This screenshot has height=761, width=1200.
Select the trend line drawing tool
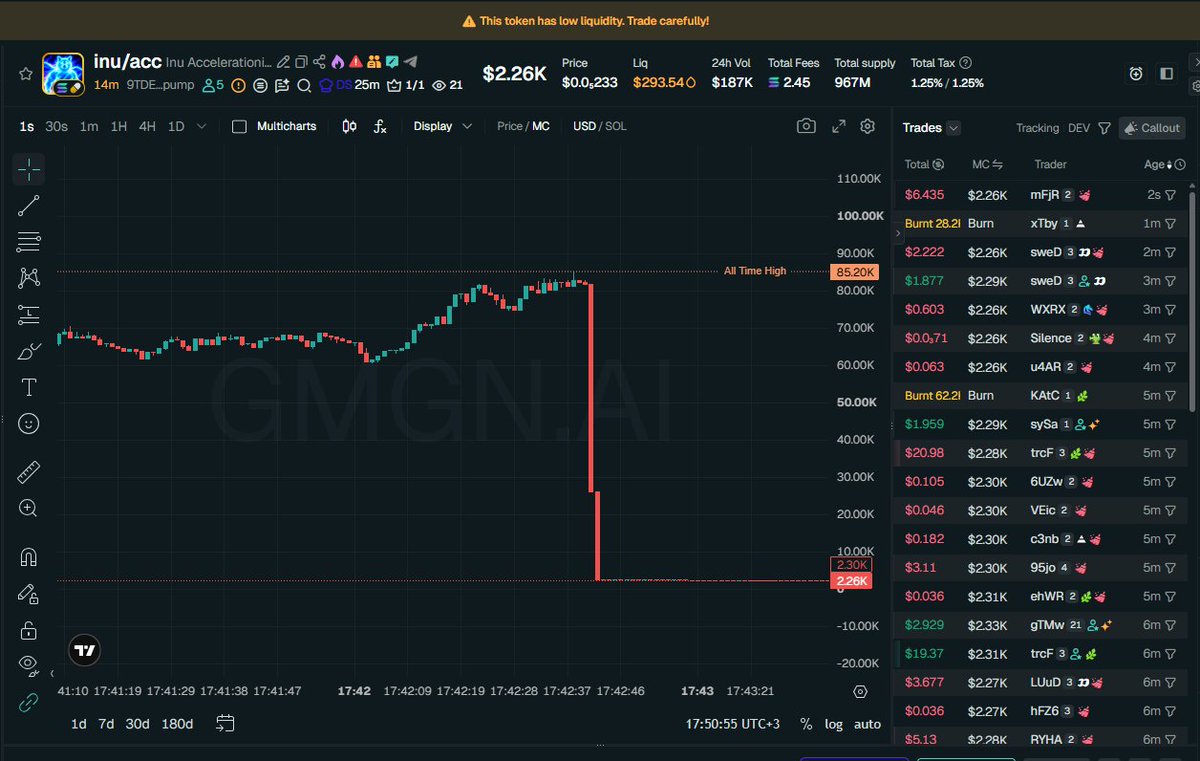pos(29,206)
